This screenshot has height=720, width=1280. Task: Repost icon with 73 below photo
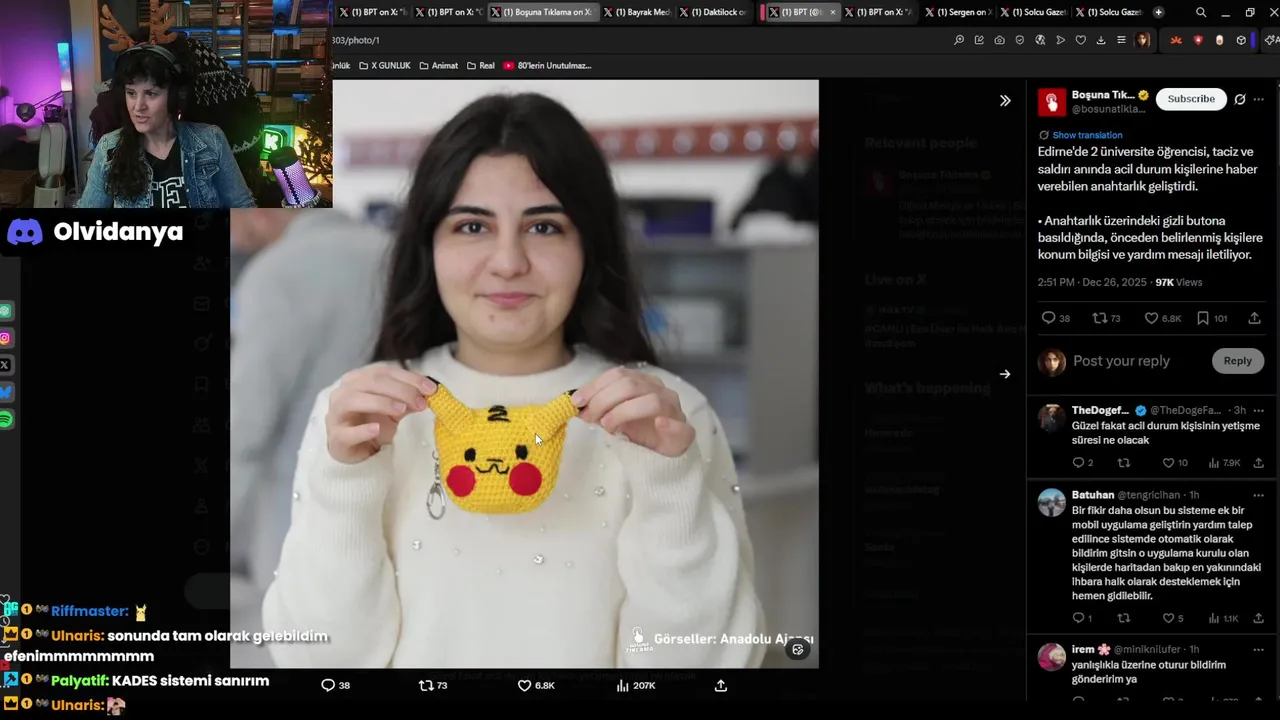pos(425,685)
